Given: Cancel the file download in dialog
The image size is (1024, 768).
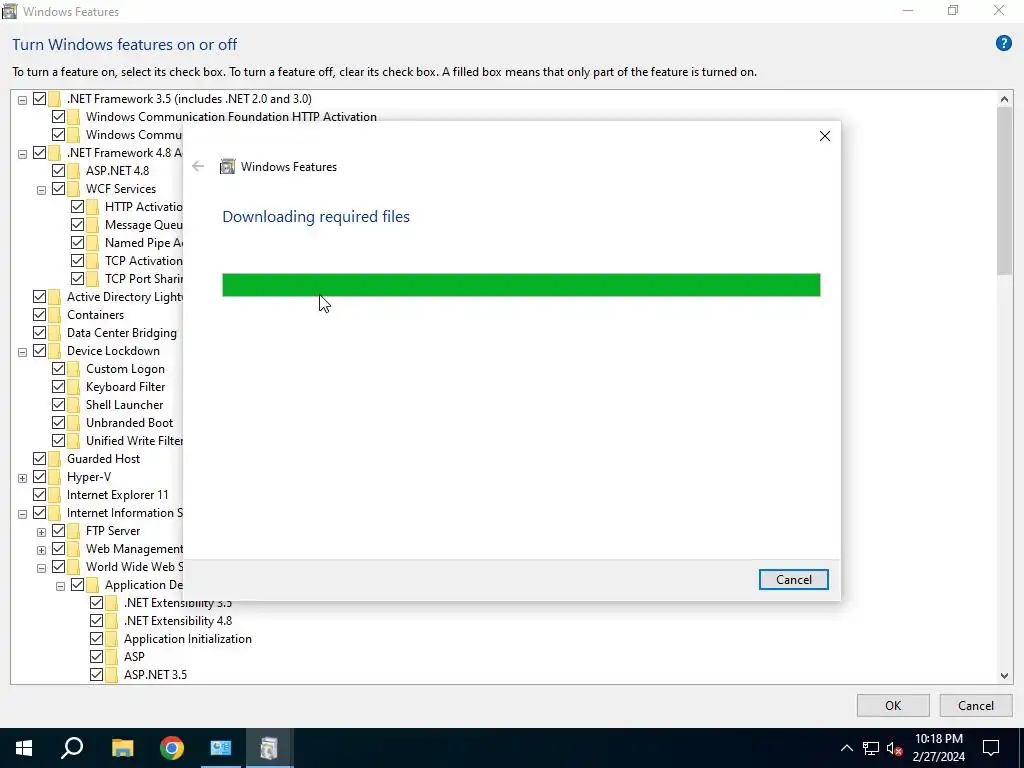Looking at the screenshot, I should coord(793,580).
